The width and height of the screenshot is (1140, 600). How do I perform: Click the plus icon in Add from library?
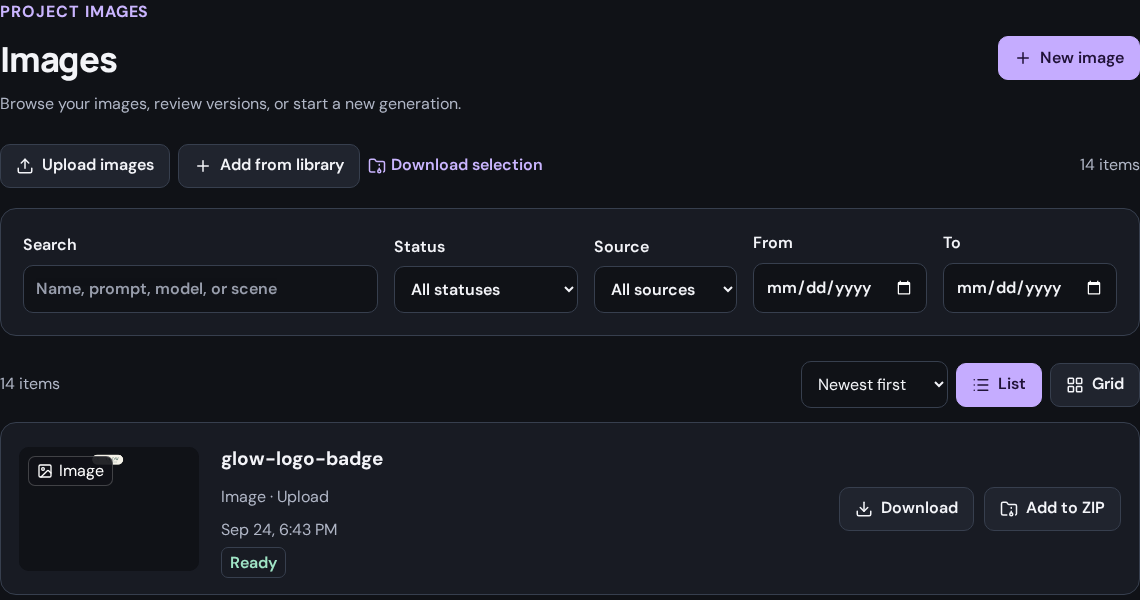203,166
